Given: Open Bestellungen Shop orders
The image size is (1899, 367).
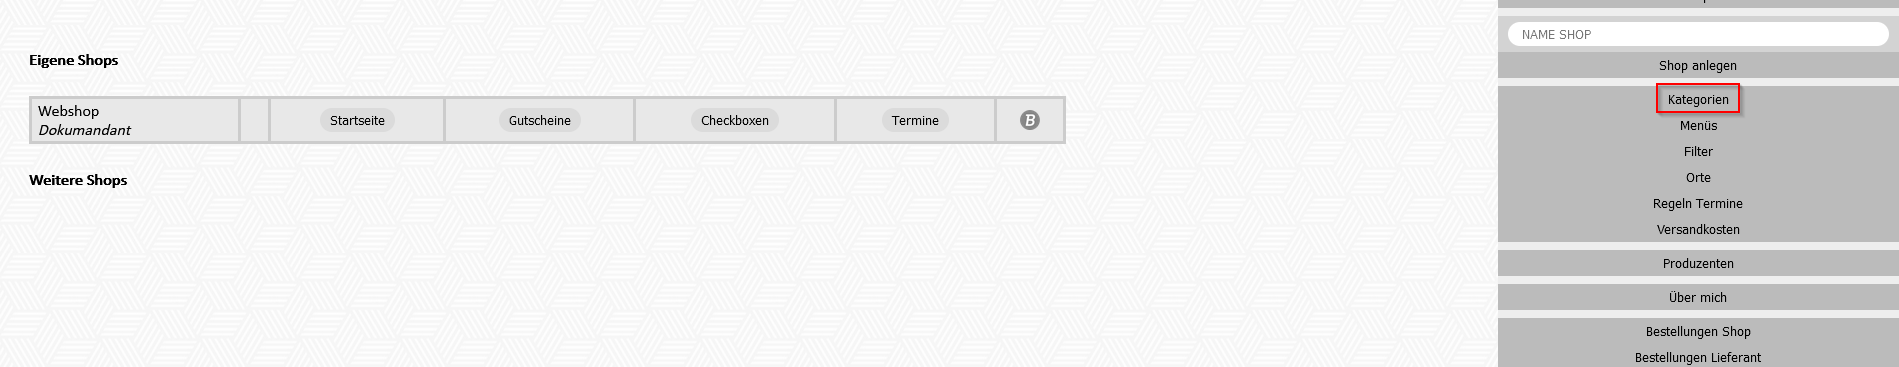Looking at the screenshot, I should [1698, 331].
